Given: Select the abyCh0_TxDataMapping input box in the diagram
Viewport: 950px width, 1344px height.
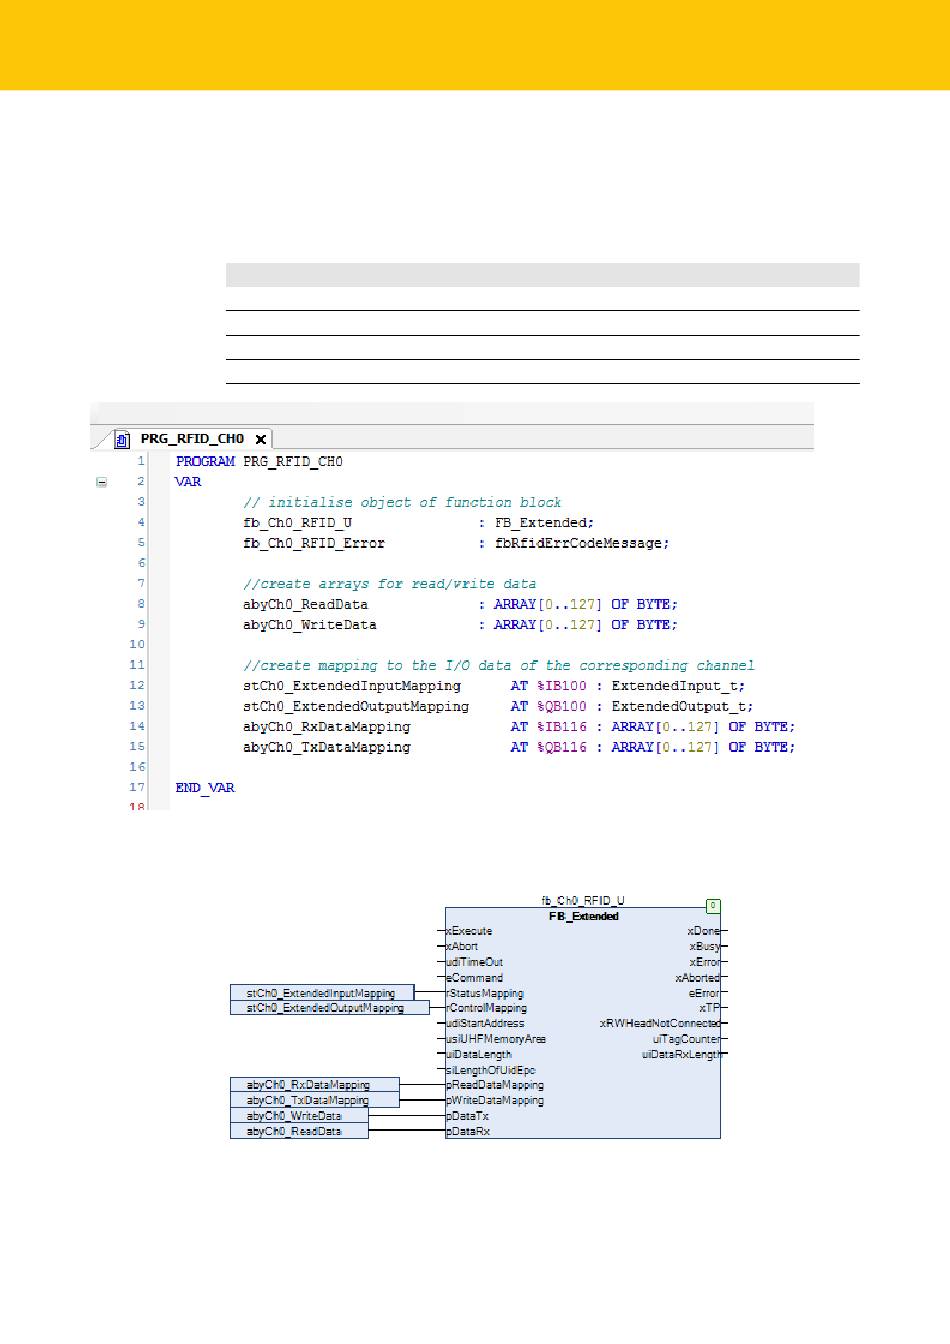Looking at the screenshot, I should pos(314,1100).
